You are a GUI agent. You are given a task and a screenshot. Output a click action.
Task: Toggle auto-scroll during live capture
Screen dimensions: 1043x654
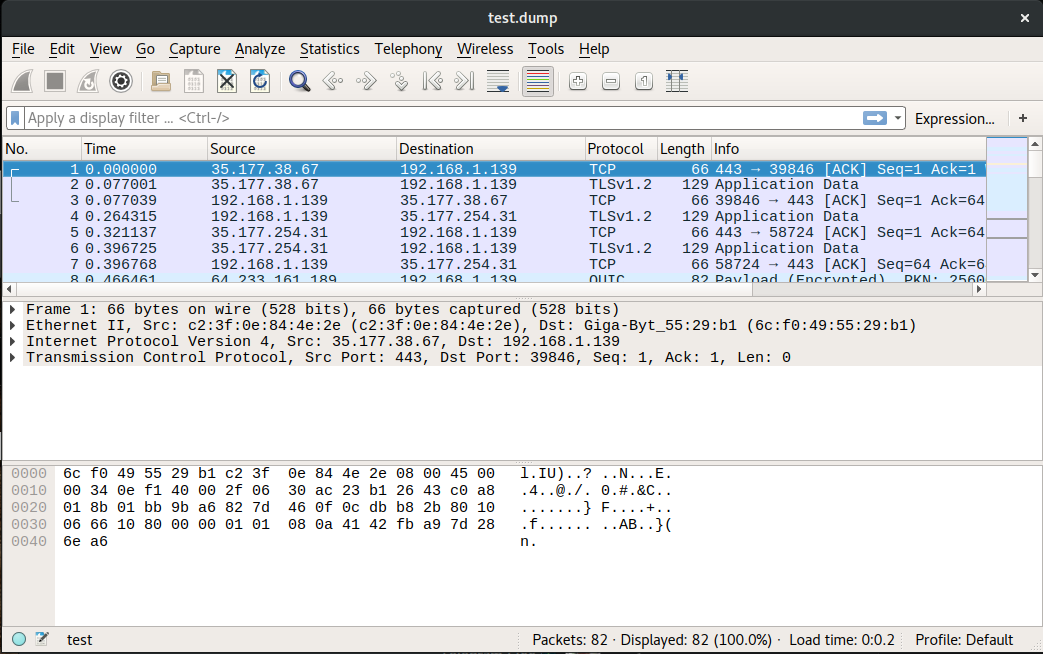coord(498,82)
